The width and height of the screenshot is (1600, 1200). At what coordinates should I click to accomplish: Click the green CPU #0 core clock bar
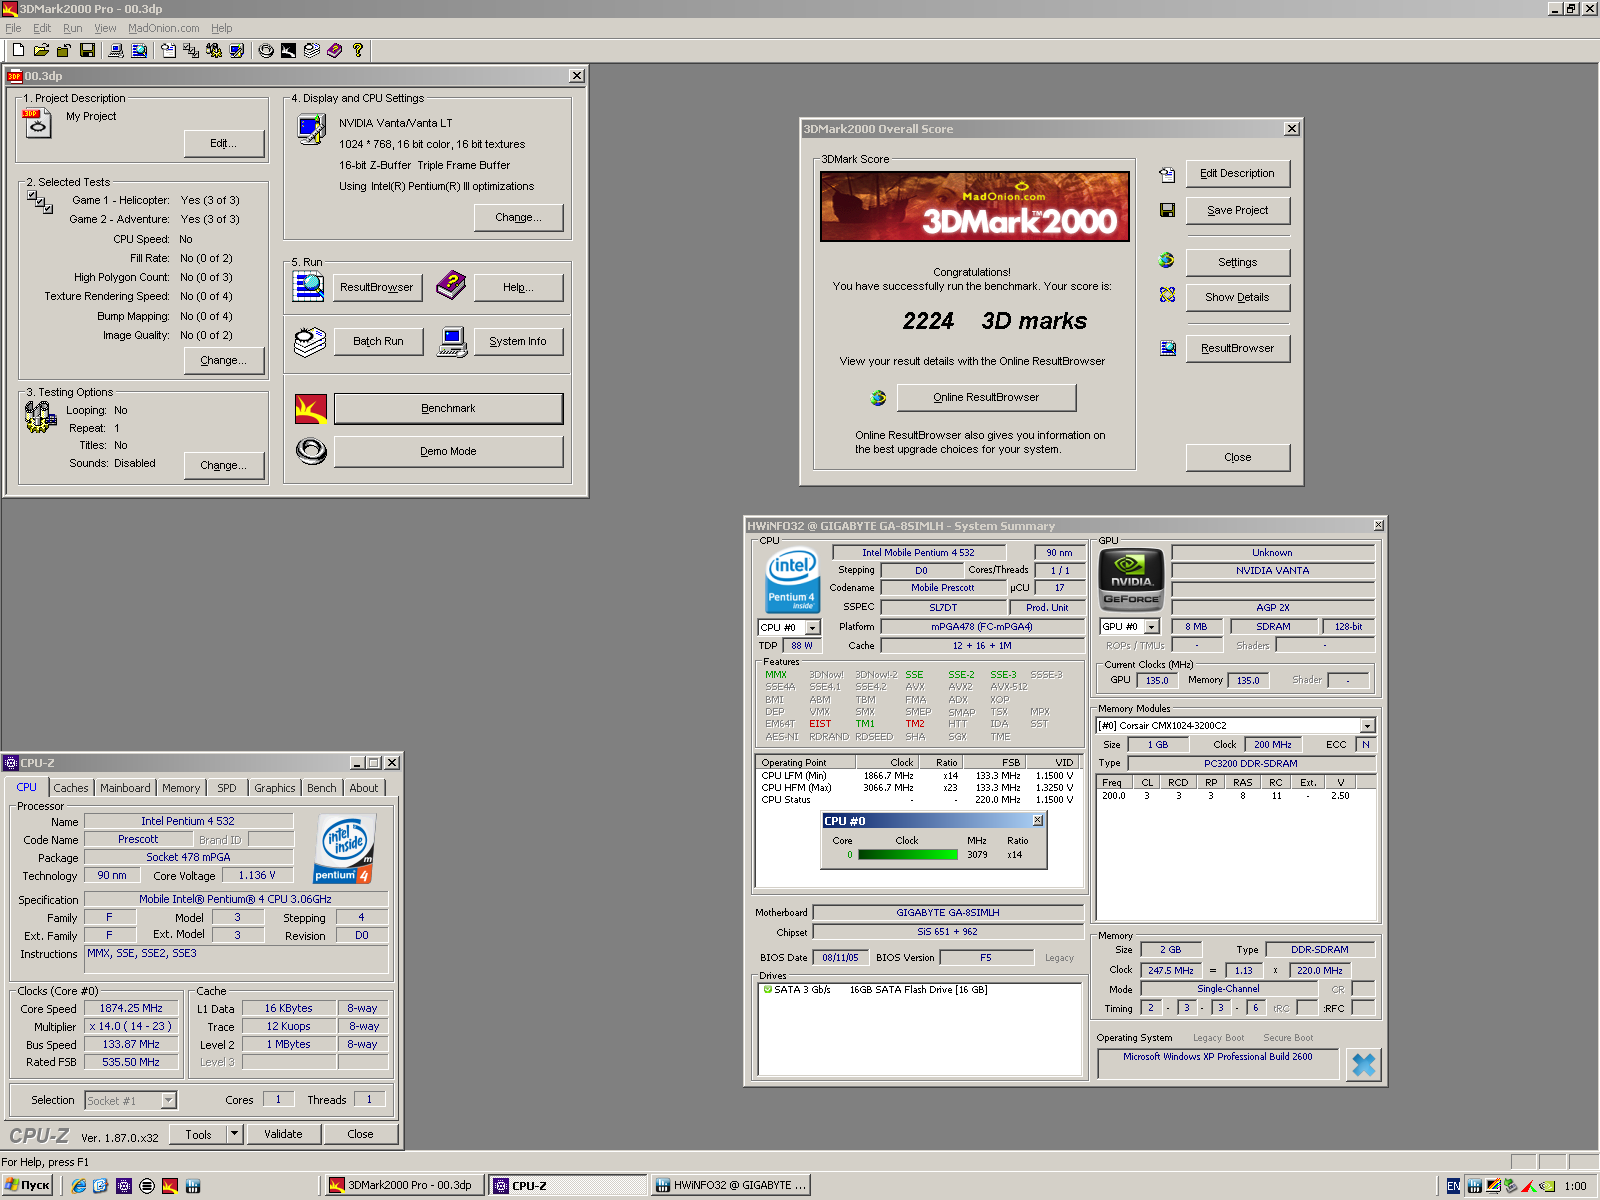click(x=908, y=854)
